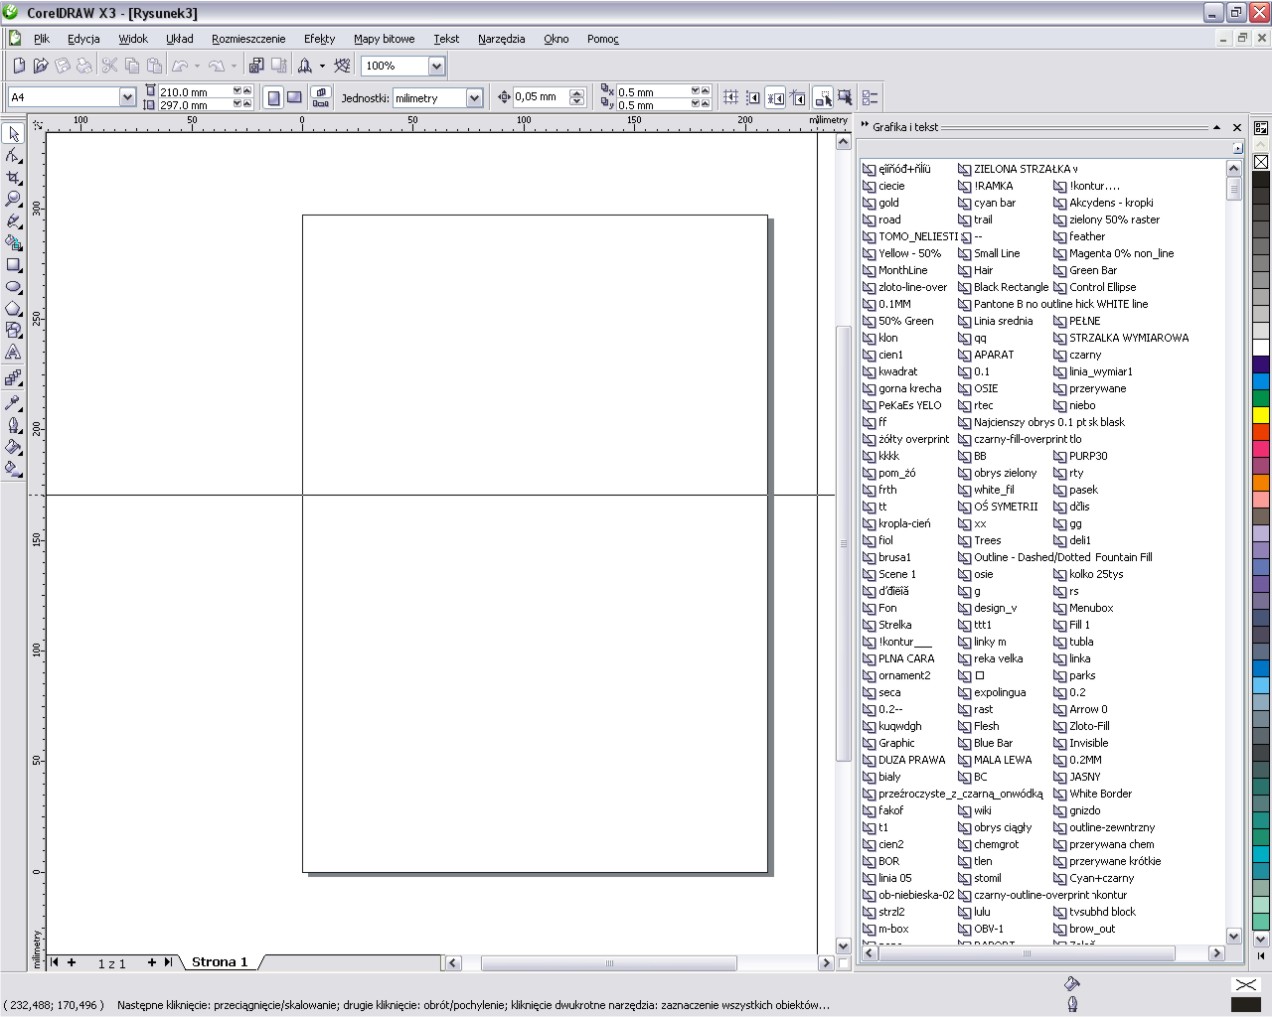Screen dimensions: 1272x1017
Task: Select the Zoom magnifier tool
Action: pyautogui.click(x=14, y=199)
